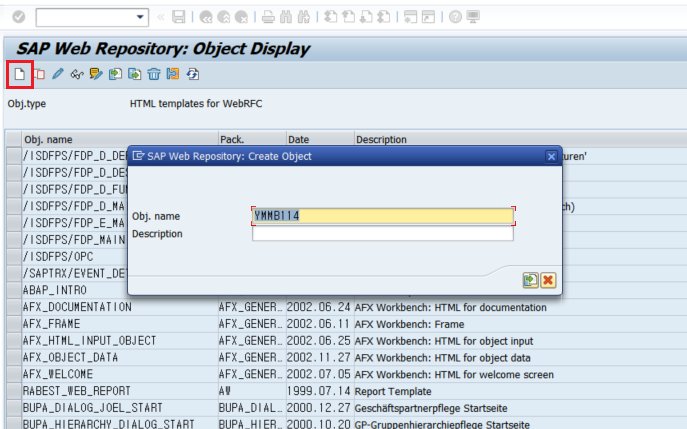The width and height of the screenshot is (687, 429).
Task: Click the Exit up-arrow icon
Action: [x=223, y=17]
